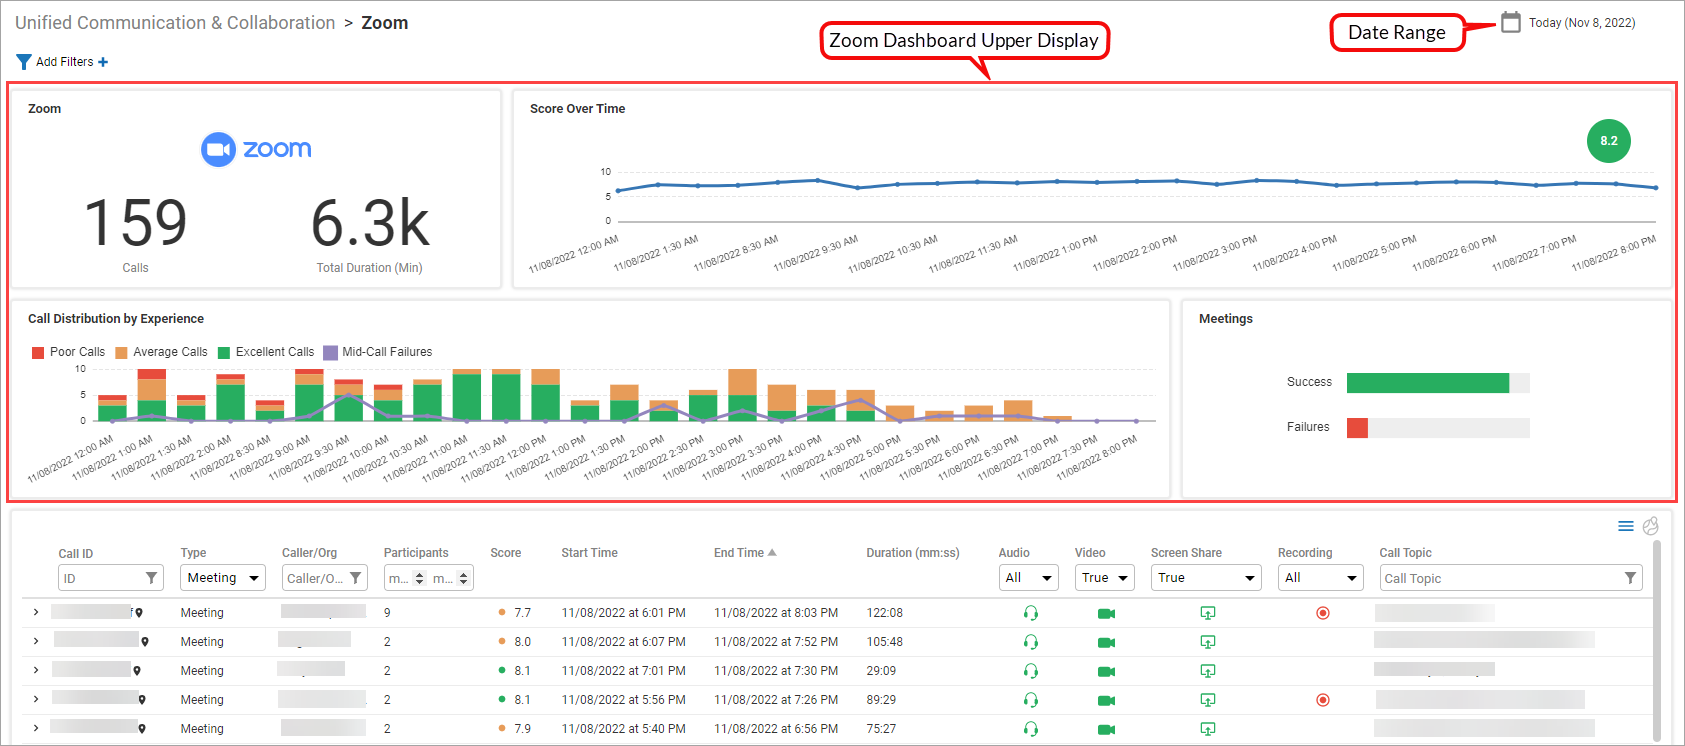This screenshot has width=1685, height=746.
Task: Click the 159 Calls count
Action: coord(135,223)
